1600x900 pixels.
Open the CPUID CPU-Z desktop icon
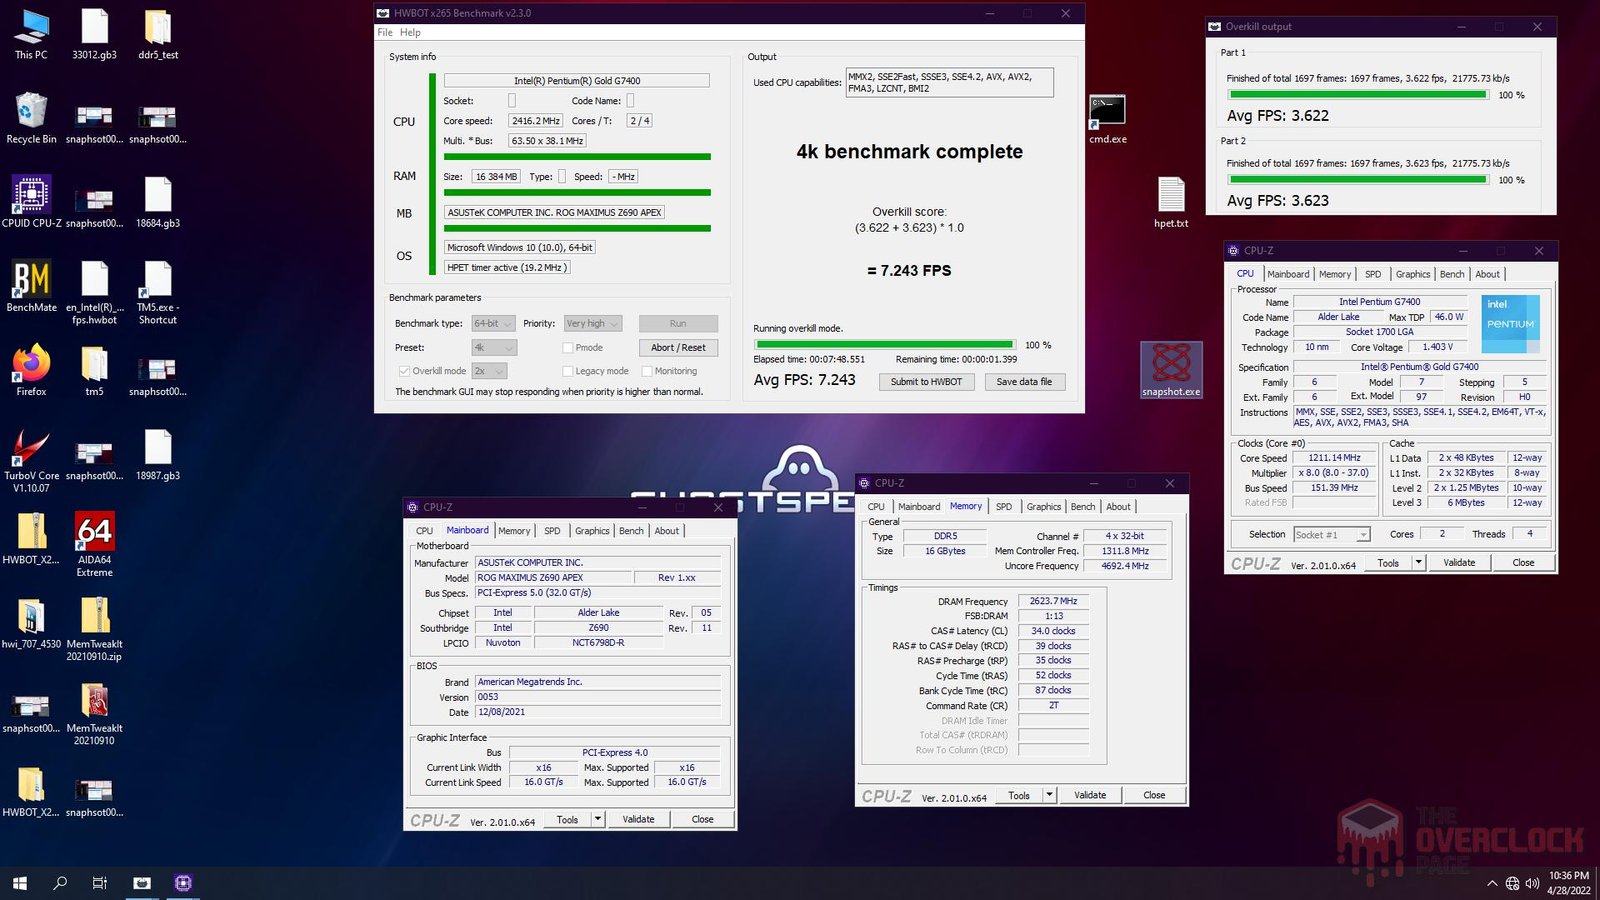point(30,195)
